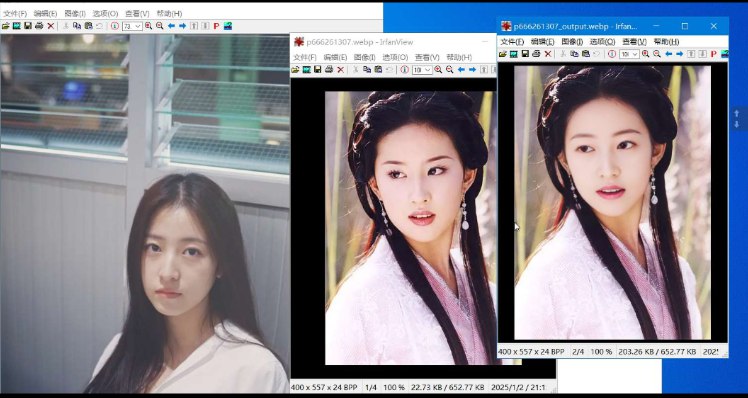Open 文件(F) menu in p666261307.webp window
748x398 pixels.
coord(305,57)
